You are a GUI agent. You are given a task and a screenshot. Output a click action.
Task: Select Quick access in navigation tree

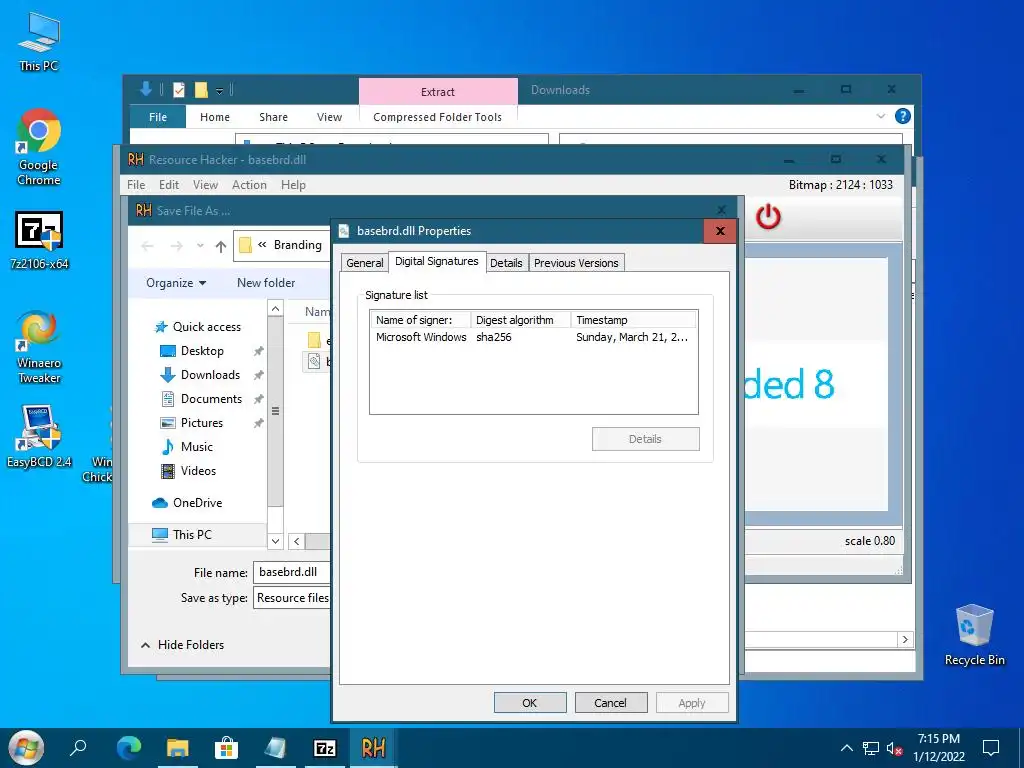tap(198, 327)
